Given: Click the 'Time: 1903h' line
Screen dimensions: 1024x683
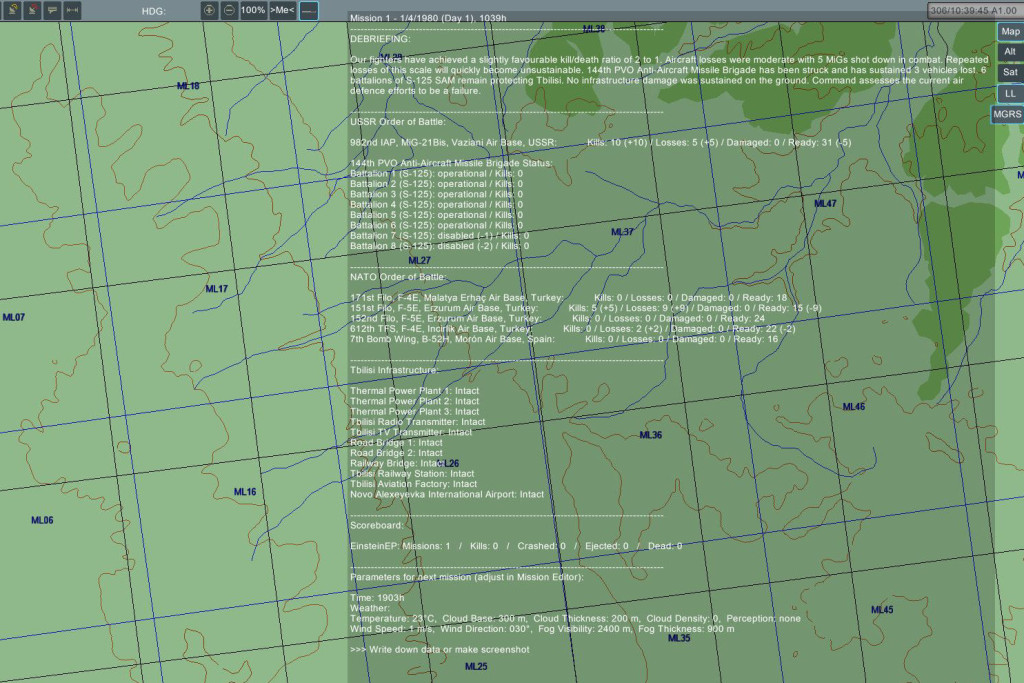Looking at the screenshot, I should tap(377, 598).
